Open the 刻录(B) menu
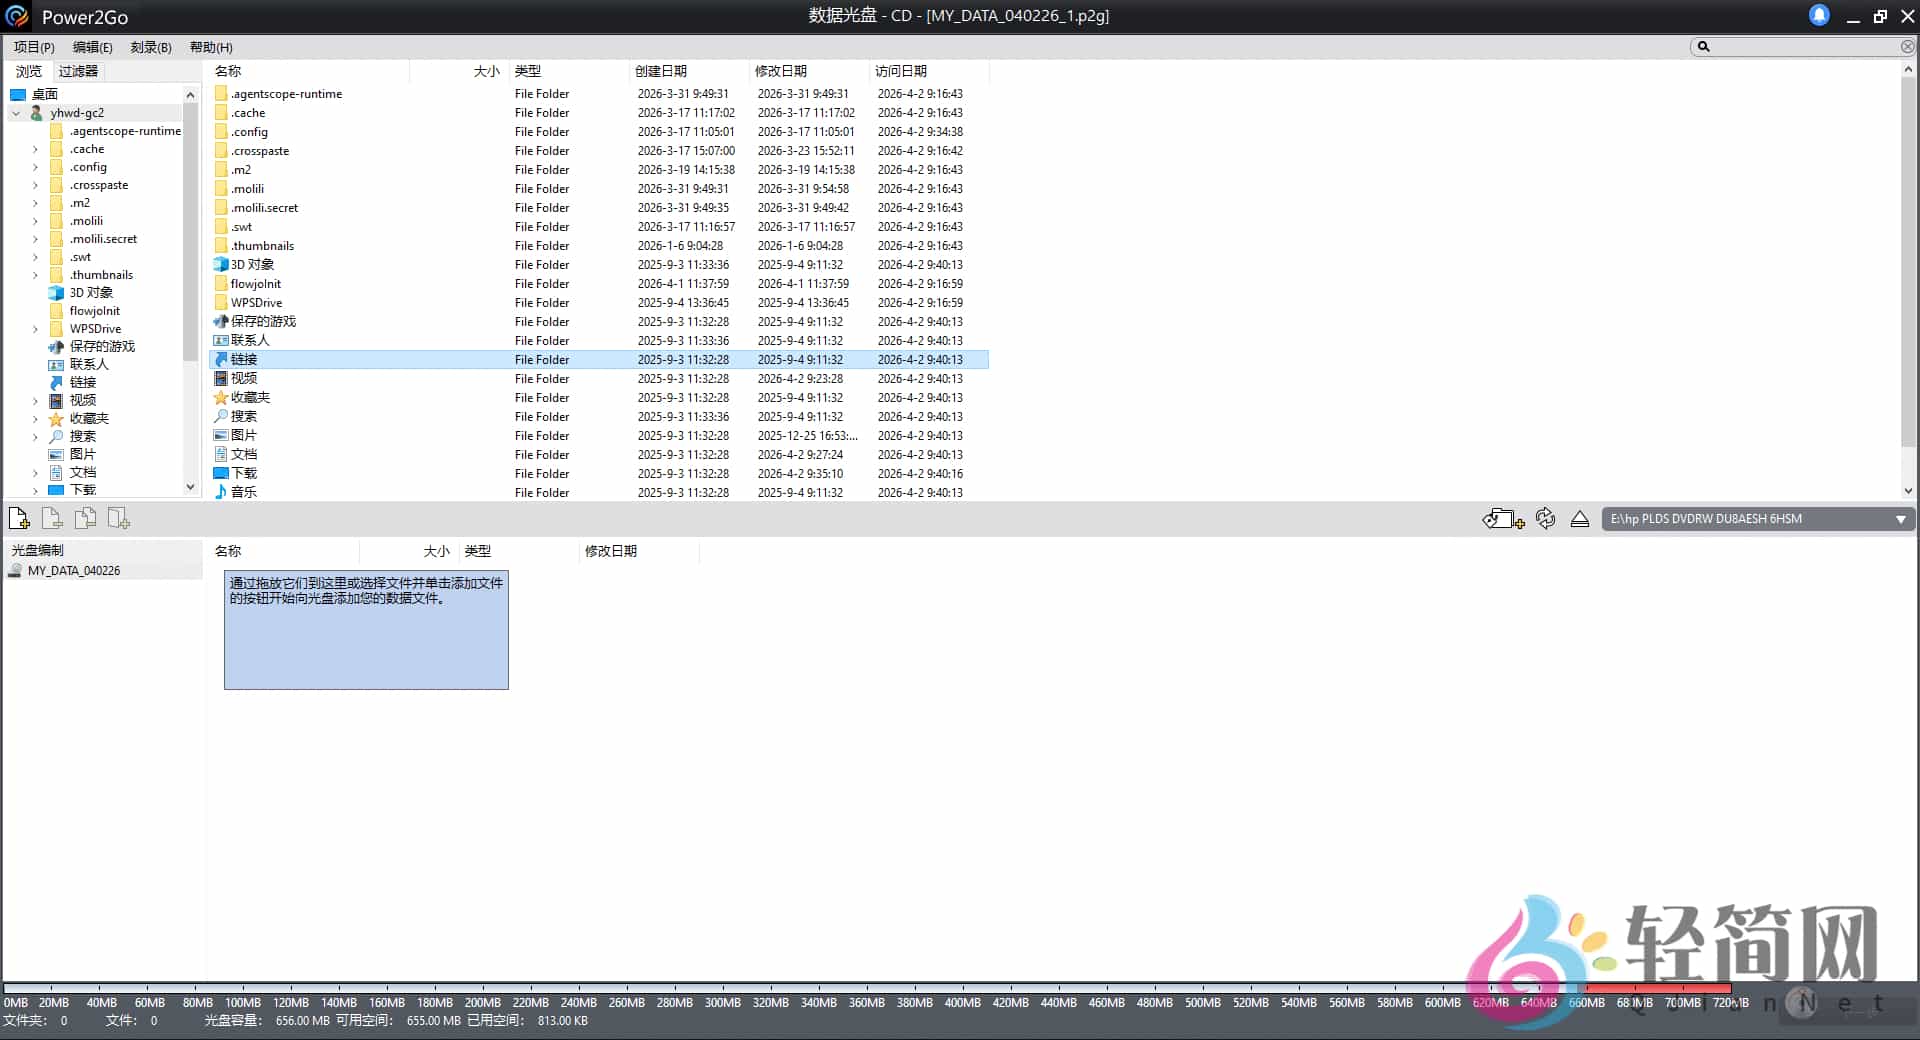This screenshot has width=1920, height=1040. 151,47
